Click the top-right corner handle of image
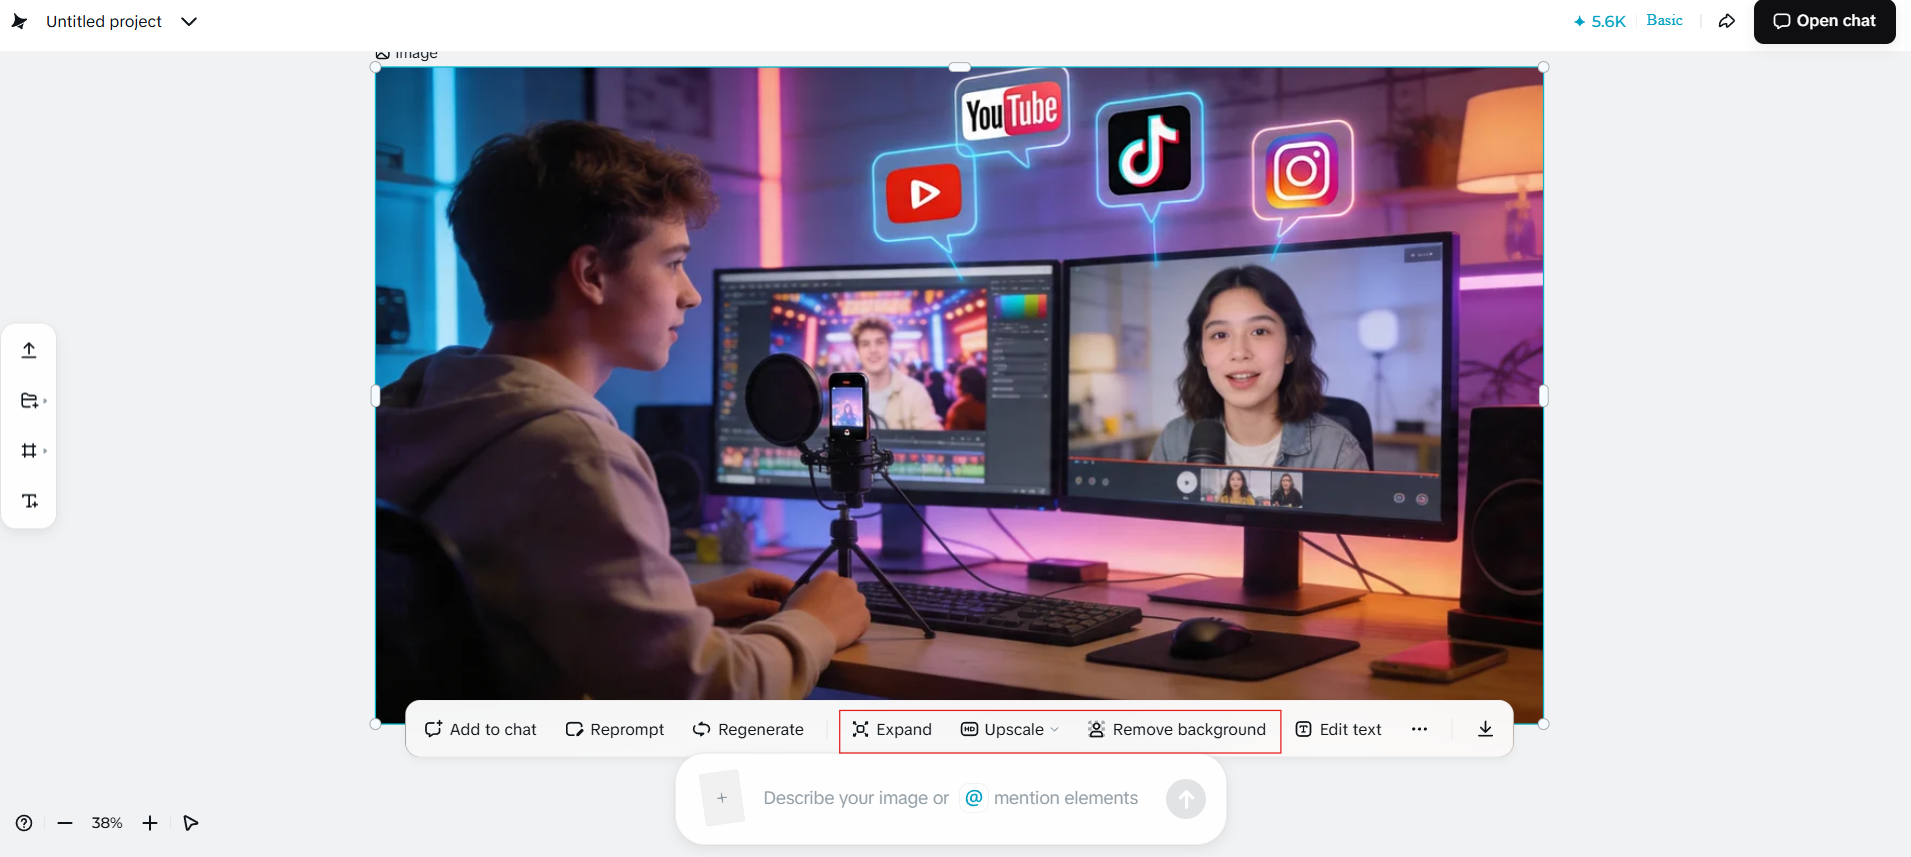This screenshot has width=1911, height=857. click(x=1543, y=67)
